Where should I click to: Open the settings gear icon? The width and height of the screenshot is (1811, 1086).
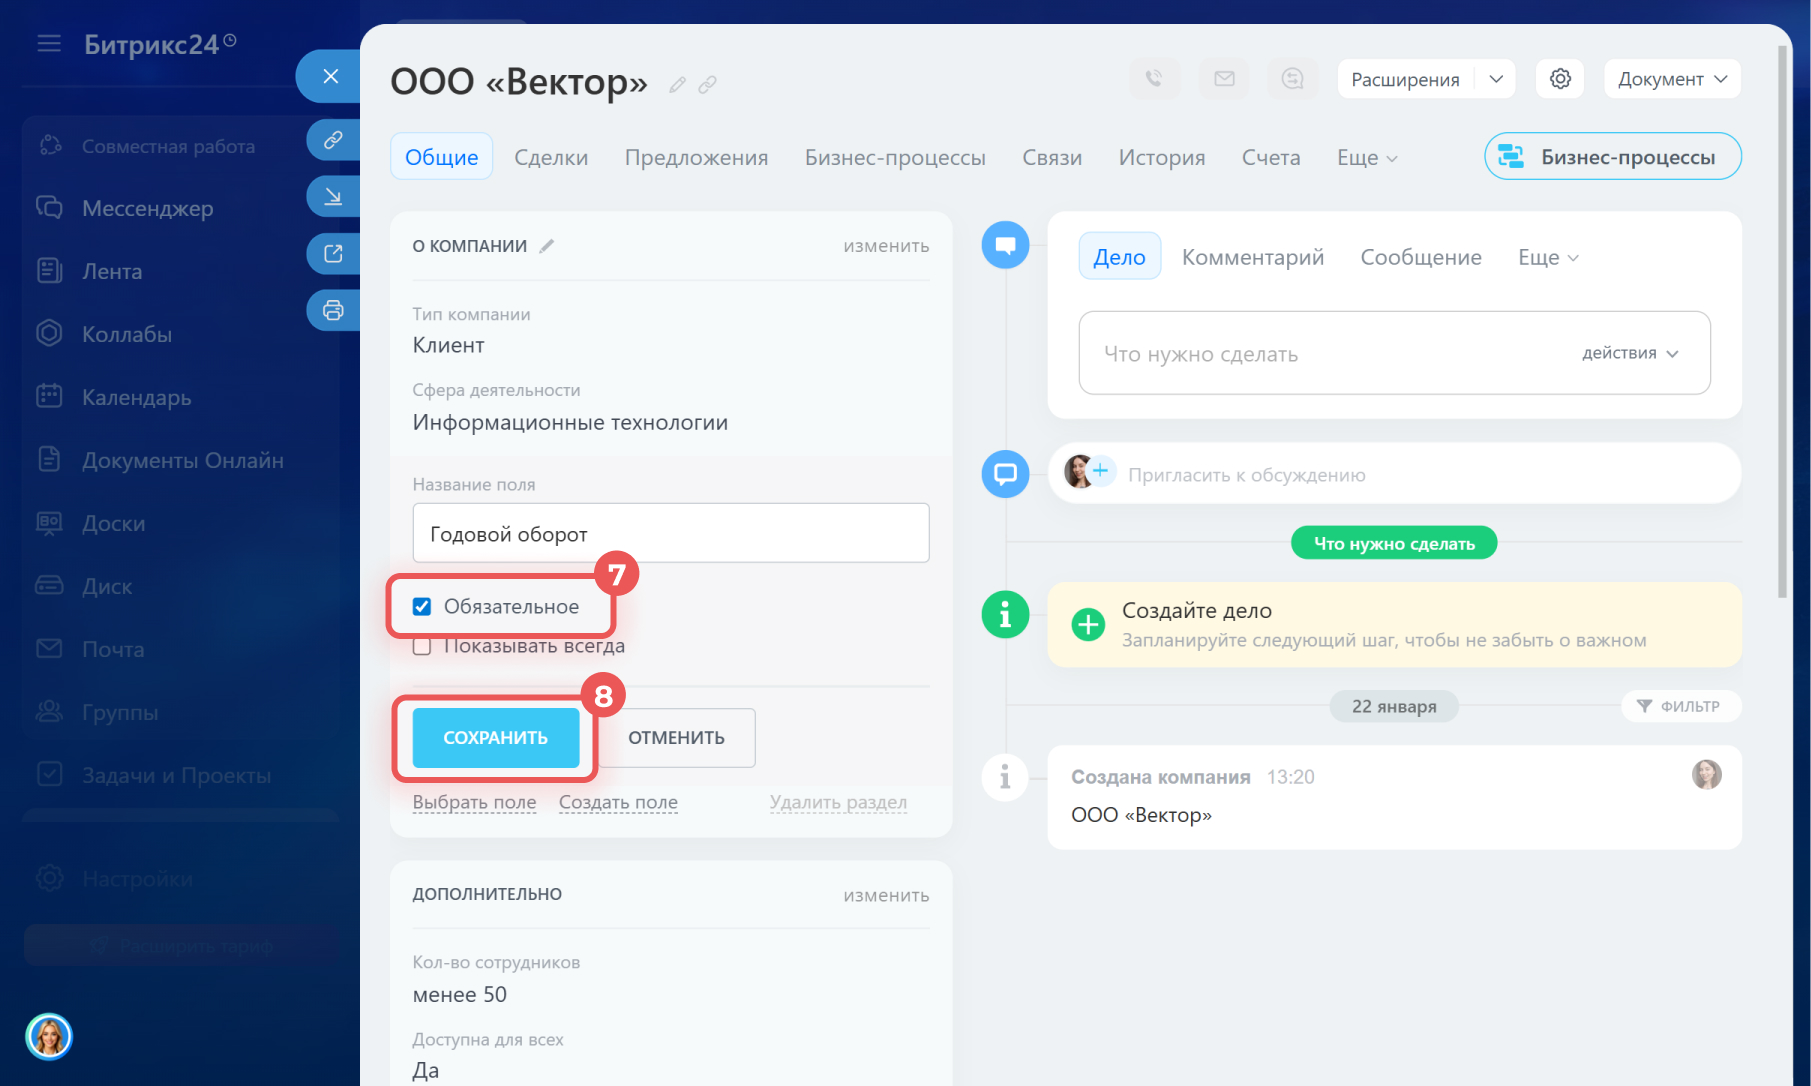[1560, 79]
